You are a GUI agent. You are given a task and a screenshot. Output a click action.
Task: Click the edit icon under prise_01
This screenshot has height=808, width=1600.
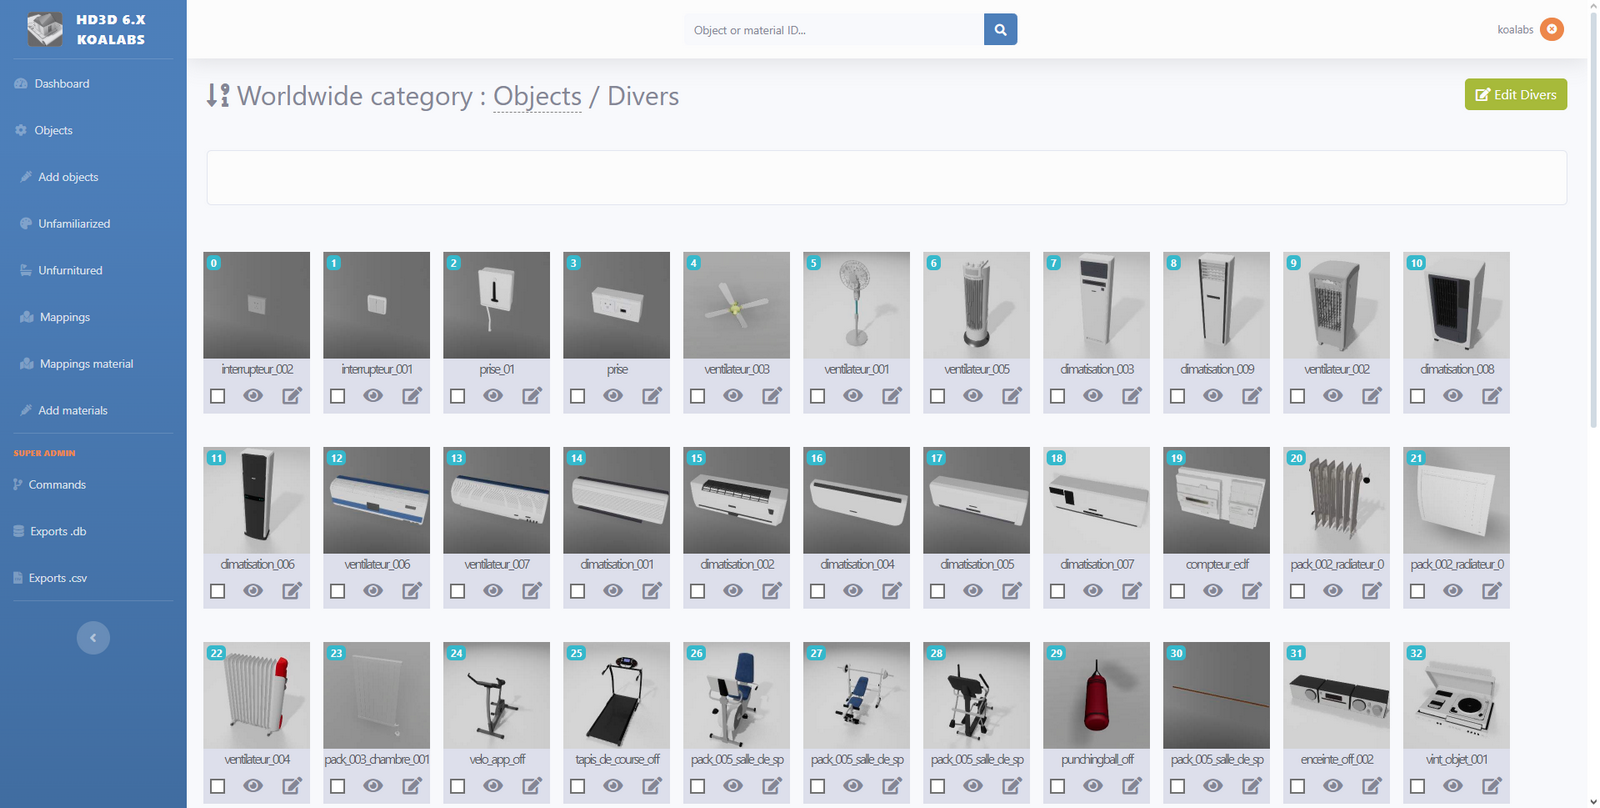coord(532,396)
